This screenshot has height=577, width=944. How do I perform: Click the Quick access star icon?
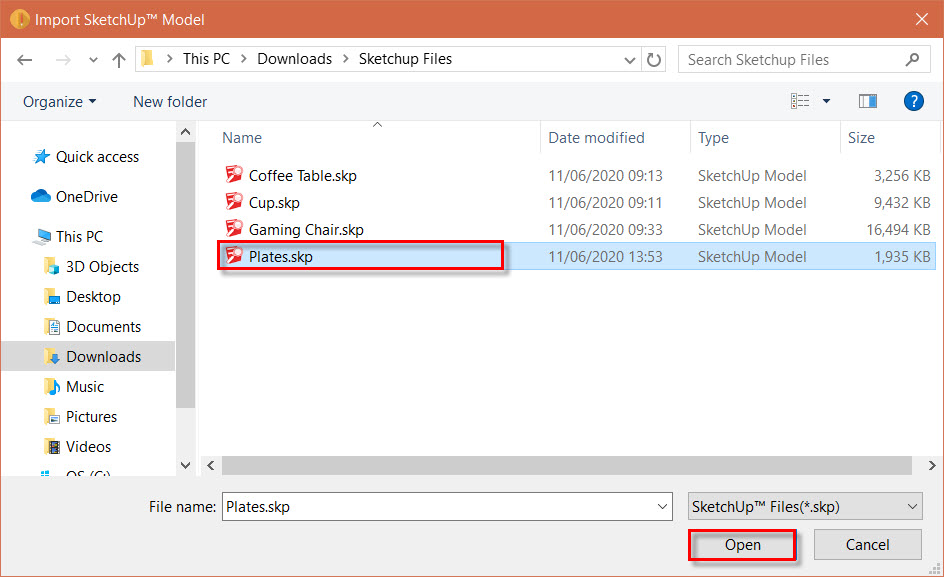coord(42,157)
